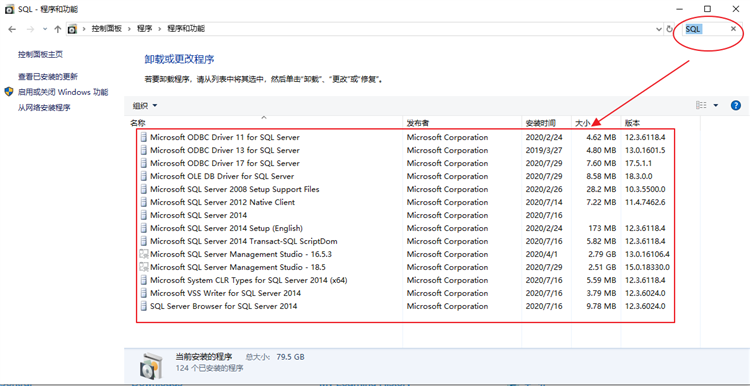The width and height of the screenshot is (750, 386).
Task: Open the address bar history dropdown
Action: click(x=660, y=29)
